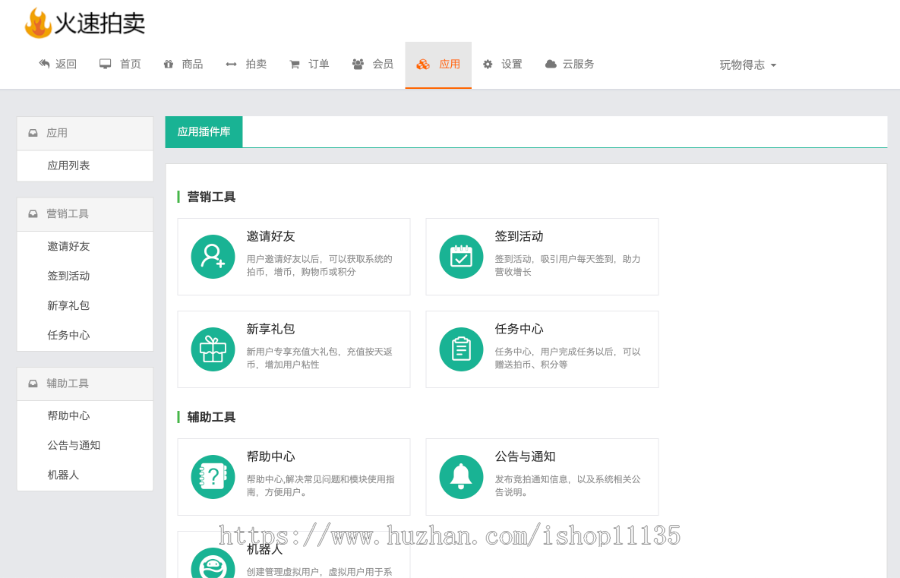Open the 云服务 menu item
Image resolution: width=900 pixels, height=578 pixels.
tap(569, 64)
